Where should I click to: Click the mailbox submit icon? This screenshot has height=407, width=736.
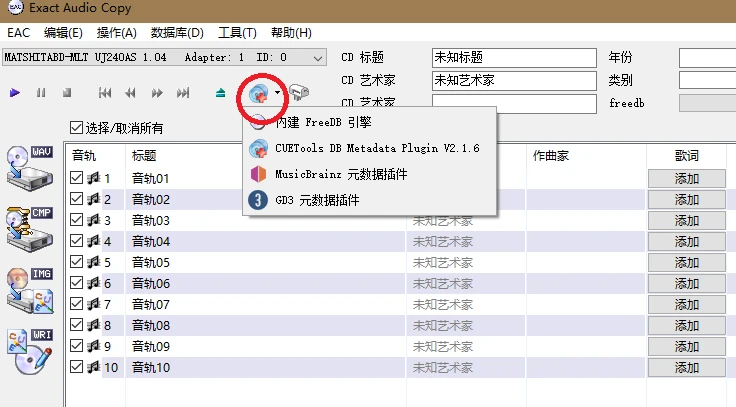pos(299,92)
